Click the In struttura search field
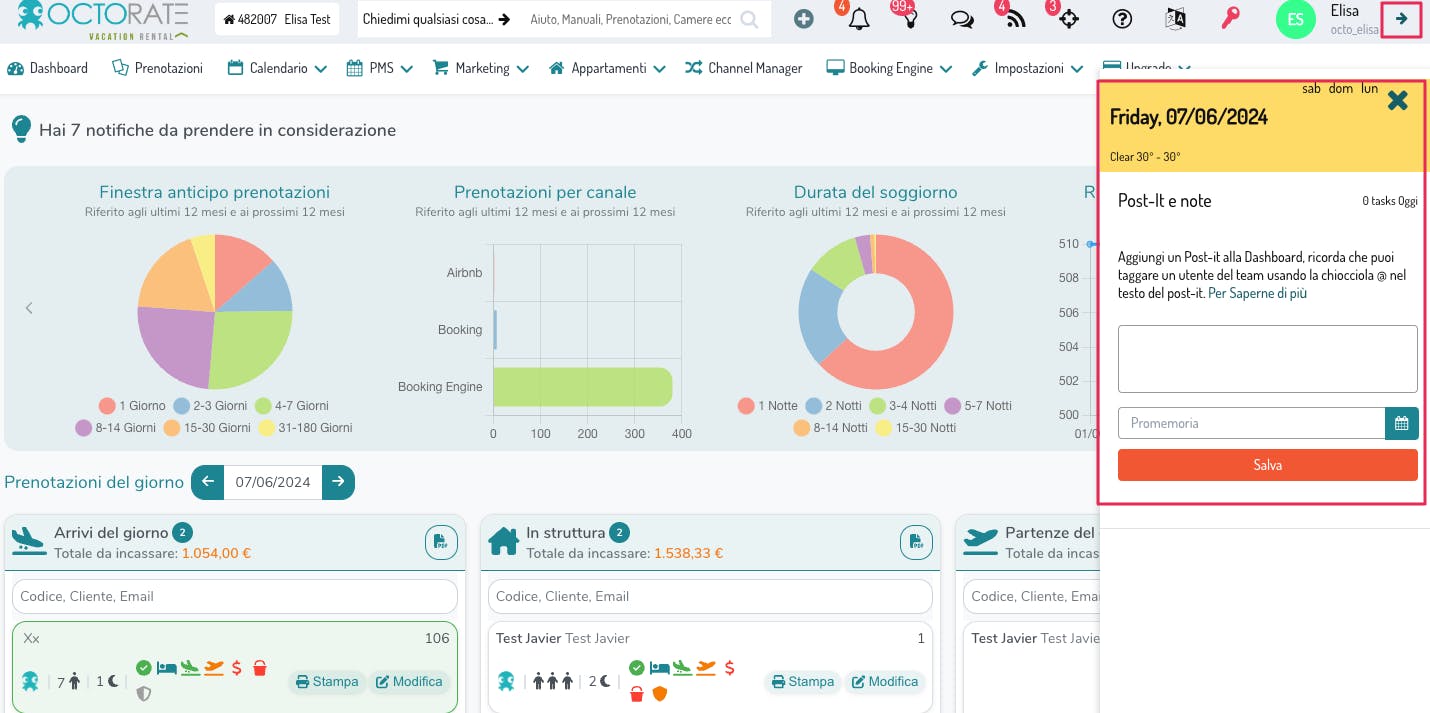The width and height of the screenshot is (1430, 713). tap(710, 596)
